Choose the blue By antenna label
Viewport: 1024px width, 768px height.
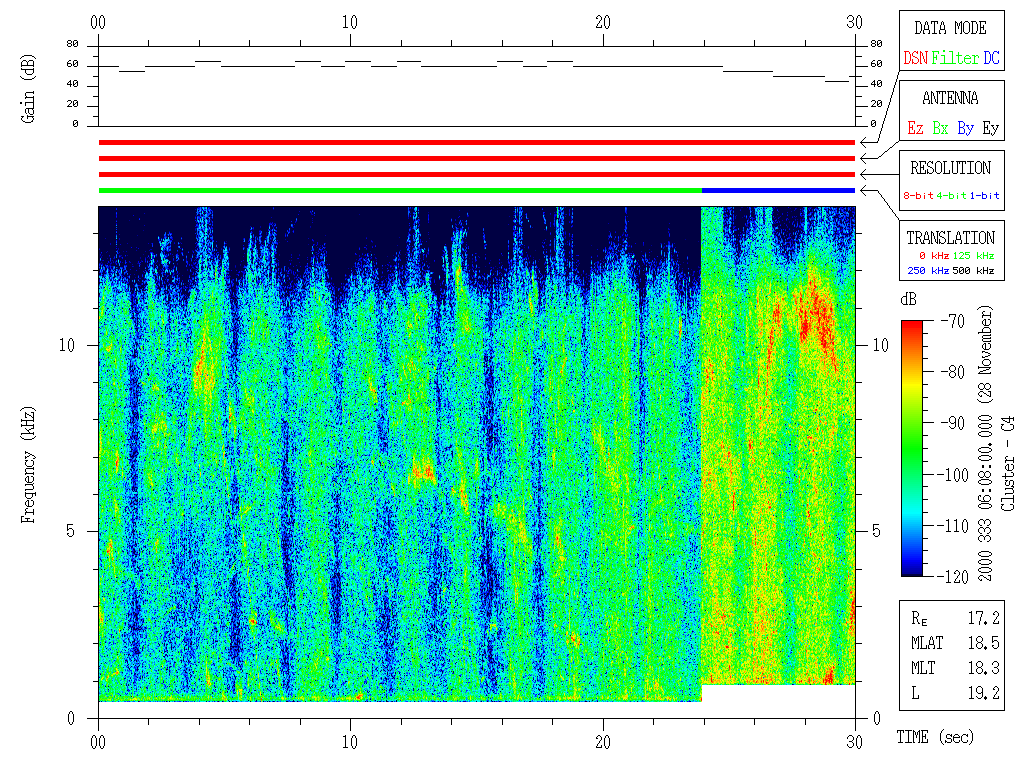click(965, 129)
